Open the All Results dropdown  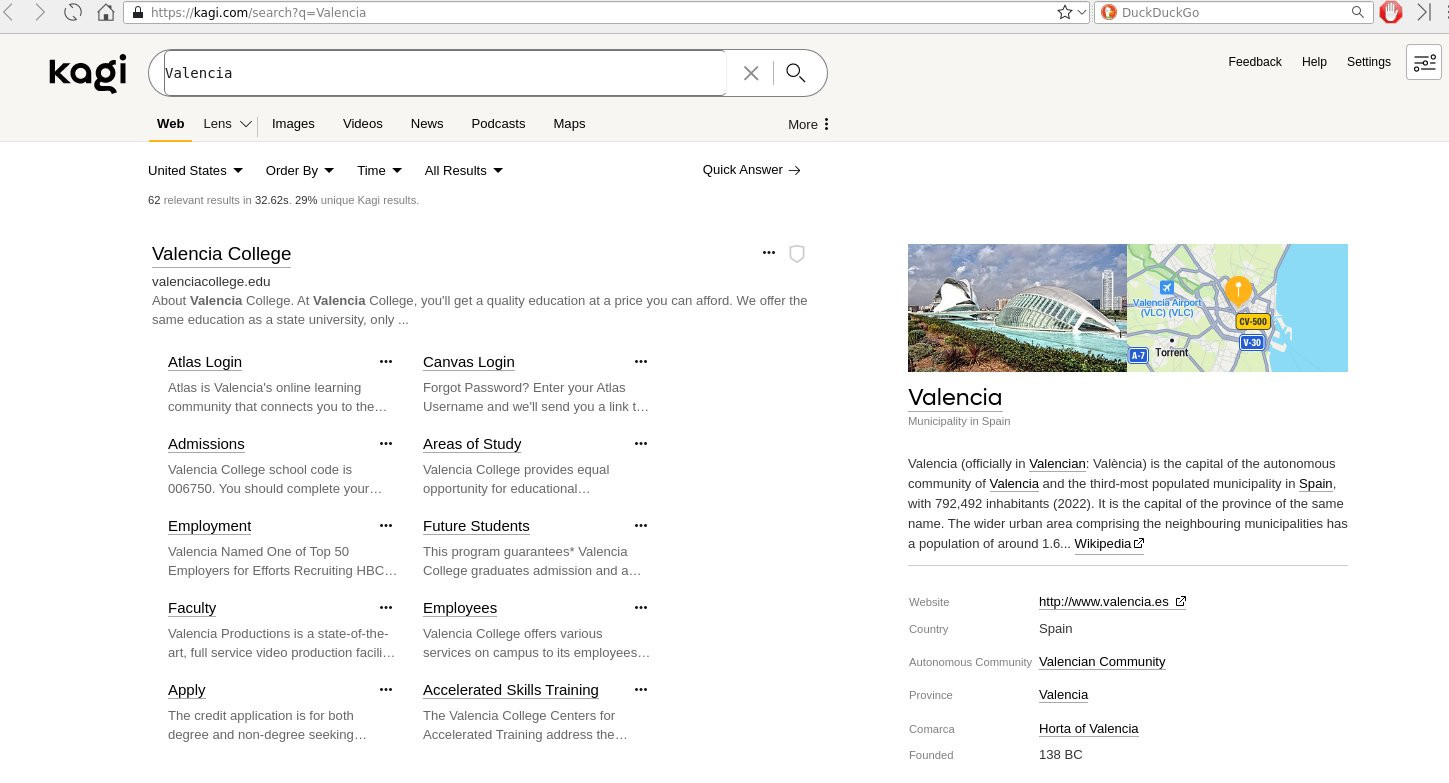[463, 171]
